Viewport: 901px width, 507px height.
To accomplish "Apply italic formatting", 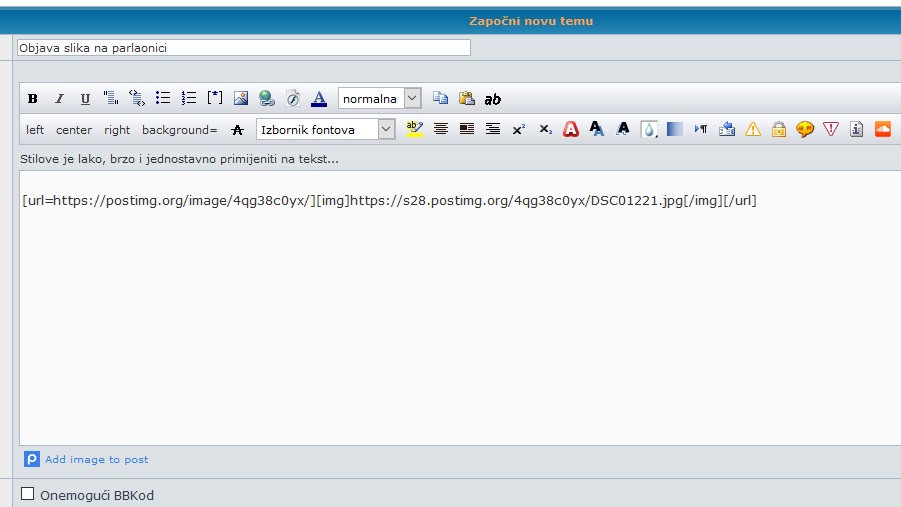I will tap(59, 98).
